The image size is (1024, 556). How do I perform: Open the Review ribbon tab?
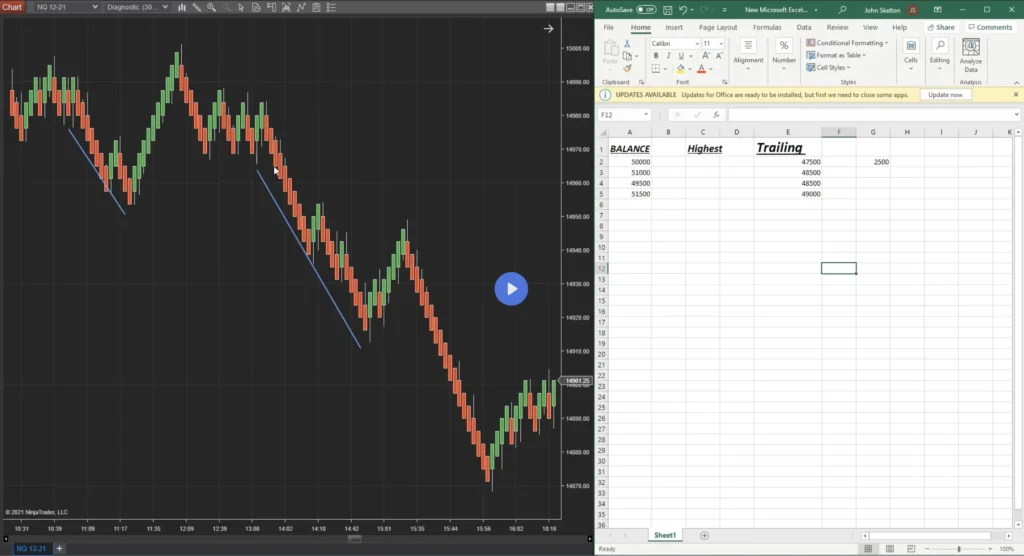[837, 27]
